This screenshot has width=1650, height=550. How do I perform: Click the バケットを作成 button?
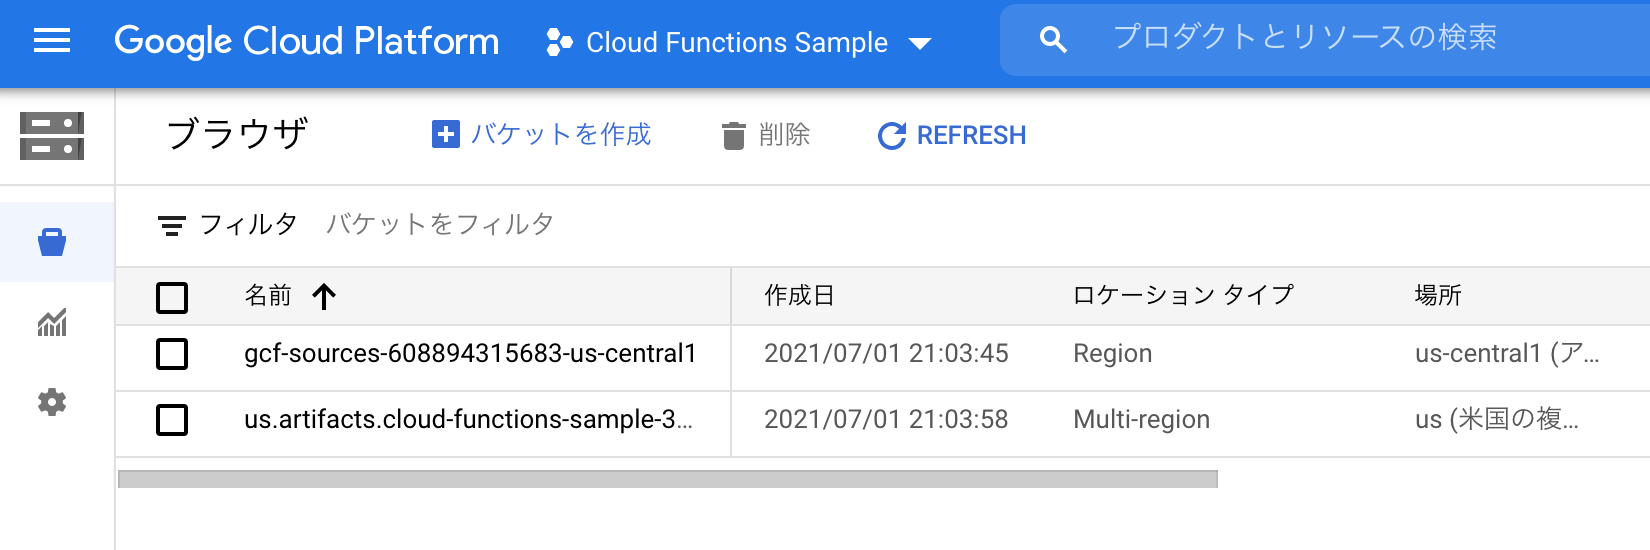(x=542, y=135)
